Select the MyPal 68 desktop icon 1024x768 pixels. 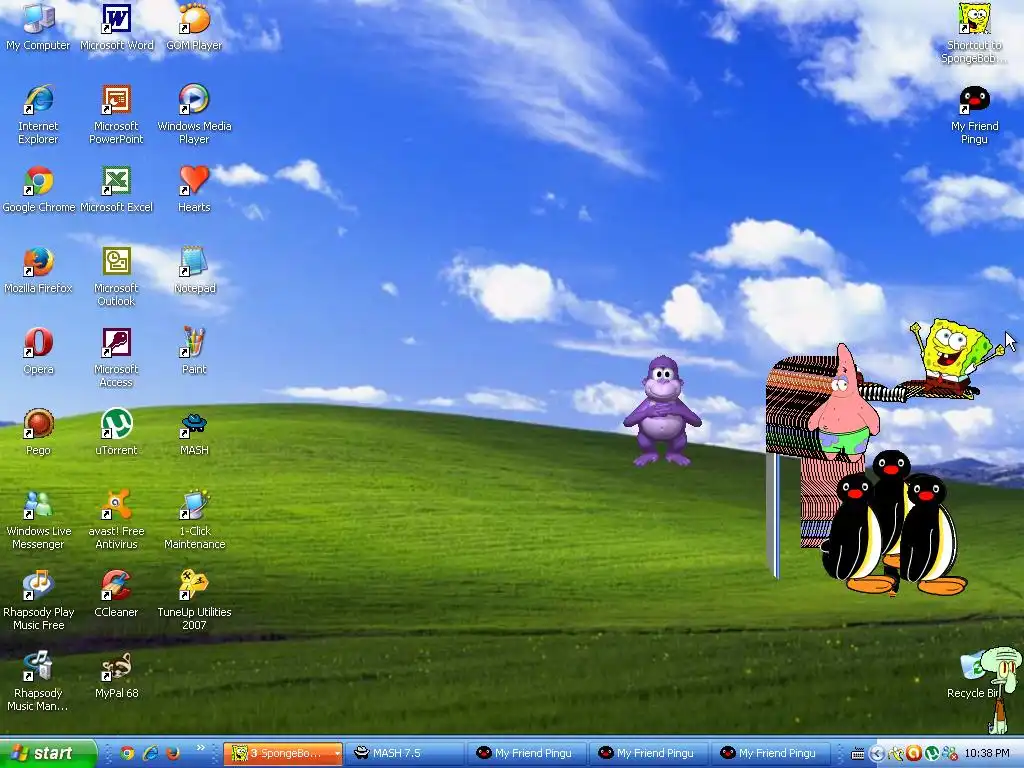[x=116, y=675]
